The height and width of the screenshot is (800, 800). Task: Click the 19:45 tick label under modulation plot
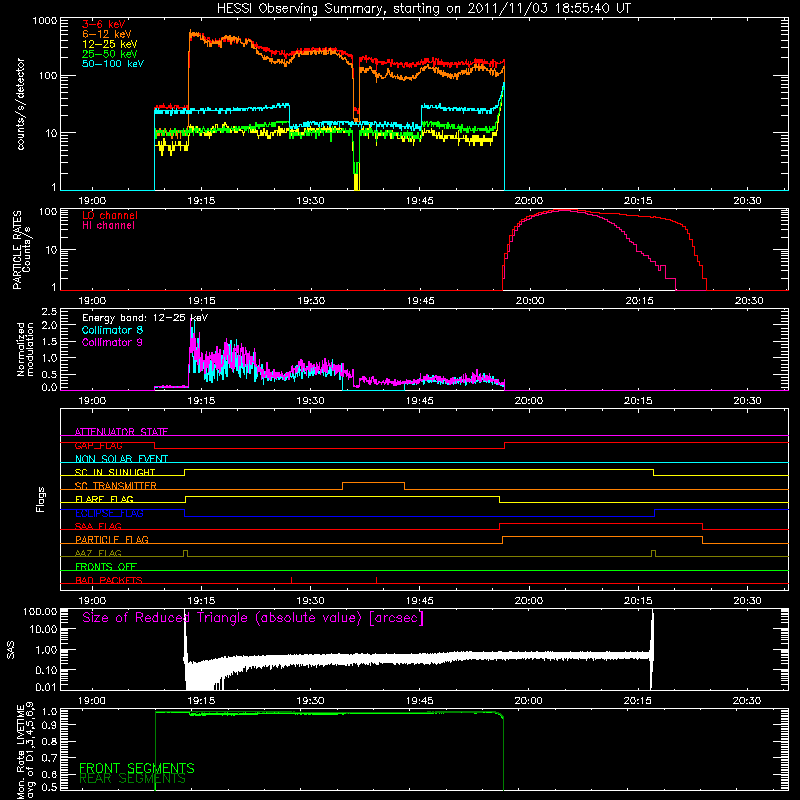click(419, 401)
